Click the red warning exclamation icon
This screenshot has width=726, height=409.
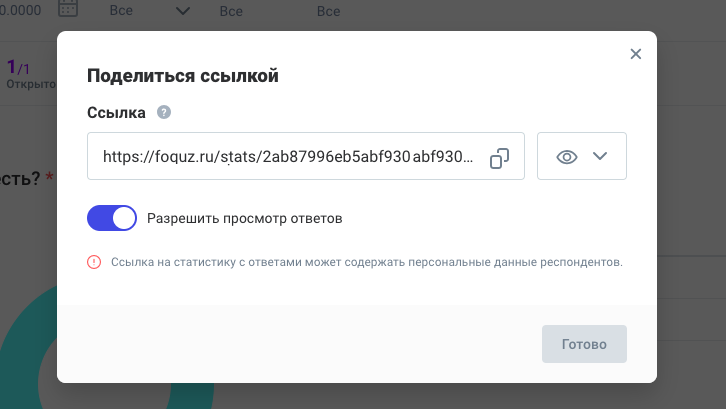(94, 262)
